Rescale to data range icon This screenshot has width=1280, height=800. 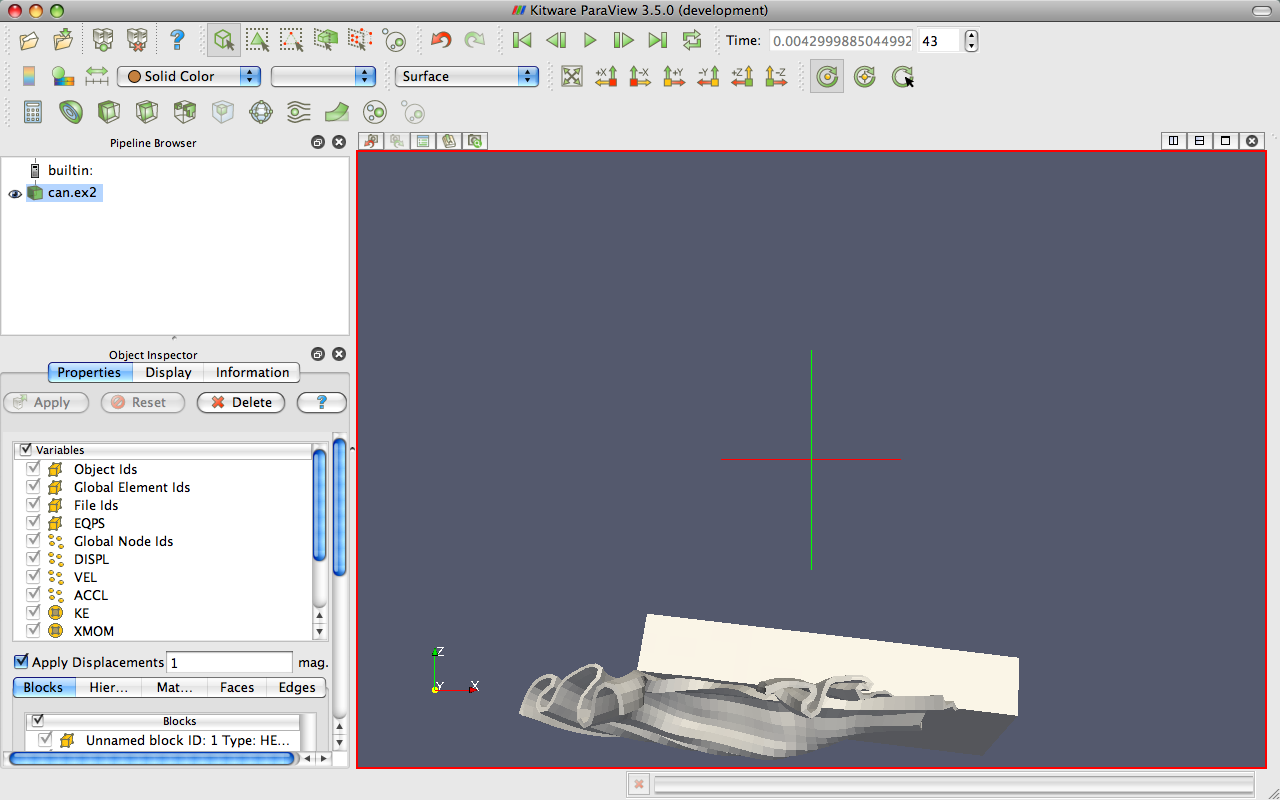click(97, 76)
